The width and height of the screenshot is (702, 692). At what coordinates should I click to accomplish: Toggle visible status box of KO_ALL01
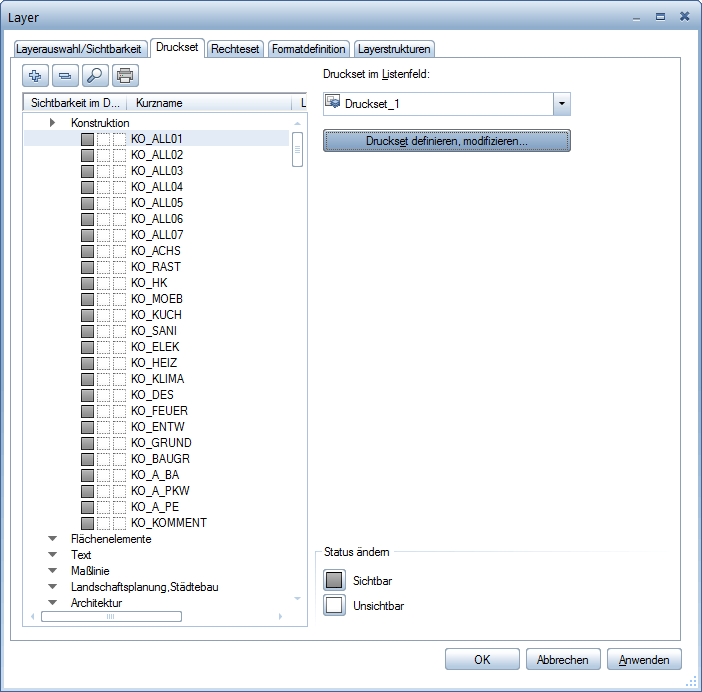pos(87,139)
